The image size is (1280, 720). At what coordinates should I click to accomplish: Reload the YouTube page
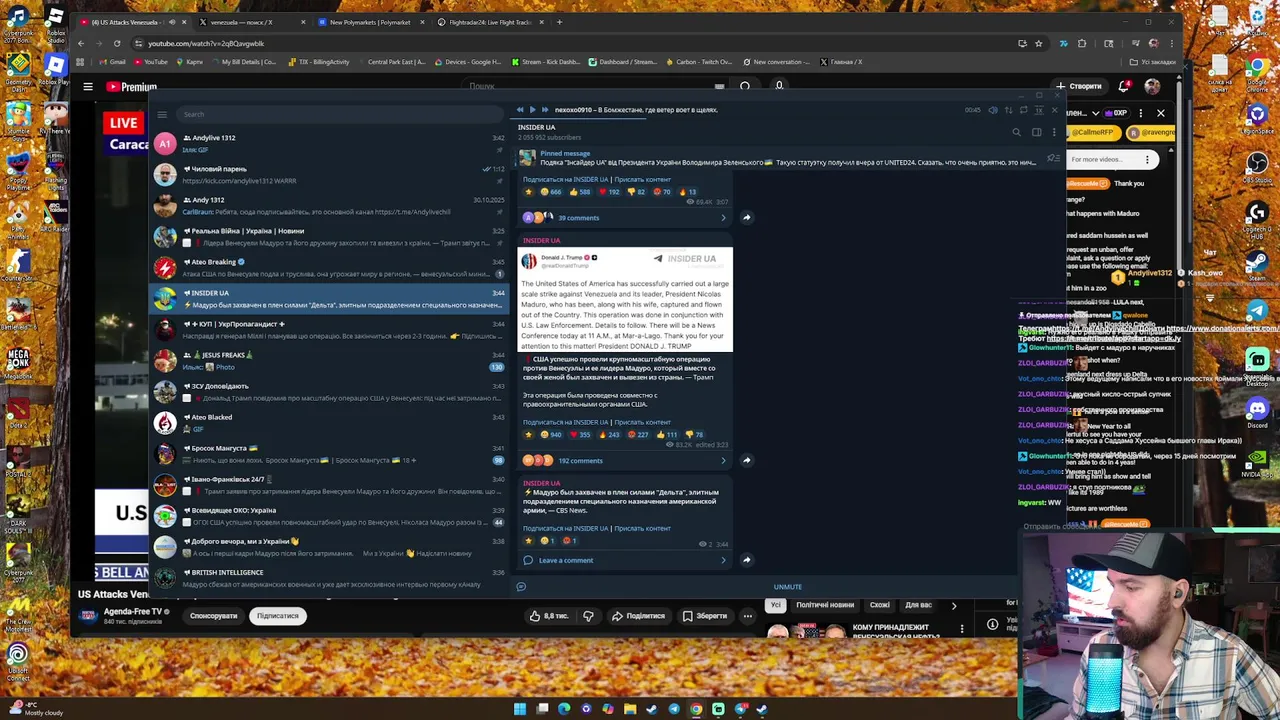coord(117,44)
